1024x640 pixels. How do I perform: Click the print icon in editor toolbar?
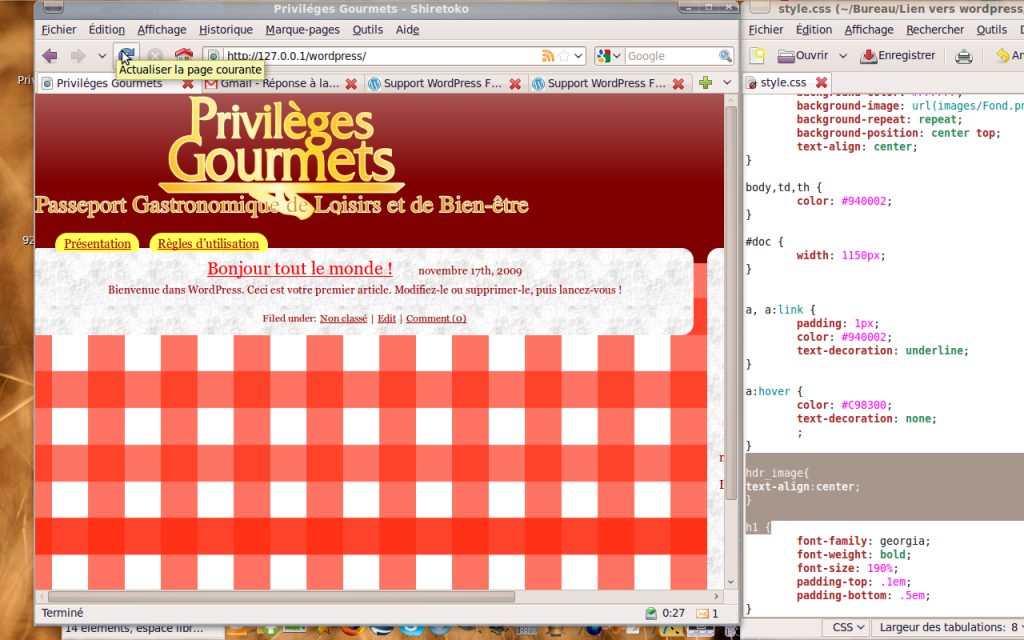click(x=963, y=56)
